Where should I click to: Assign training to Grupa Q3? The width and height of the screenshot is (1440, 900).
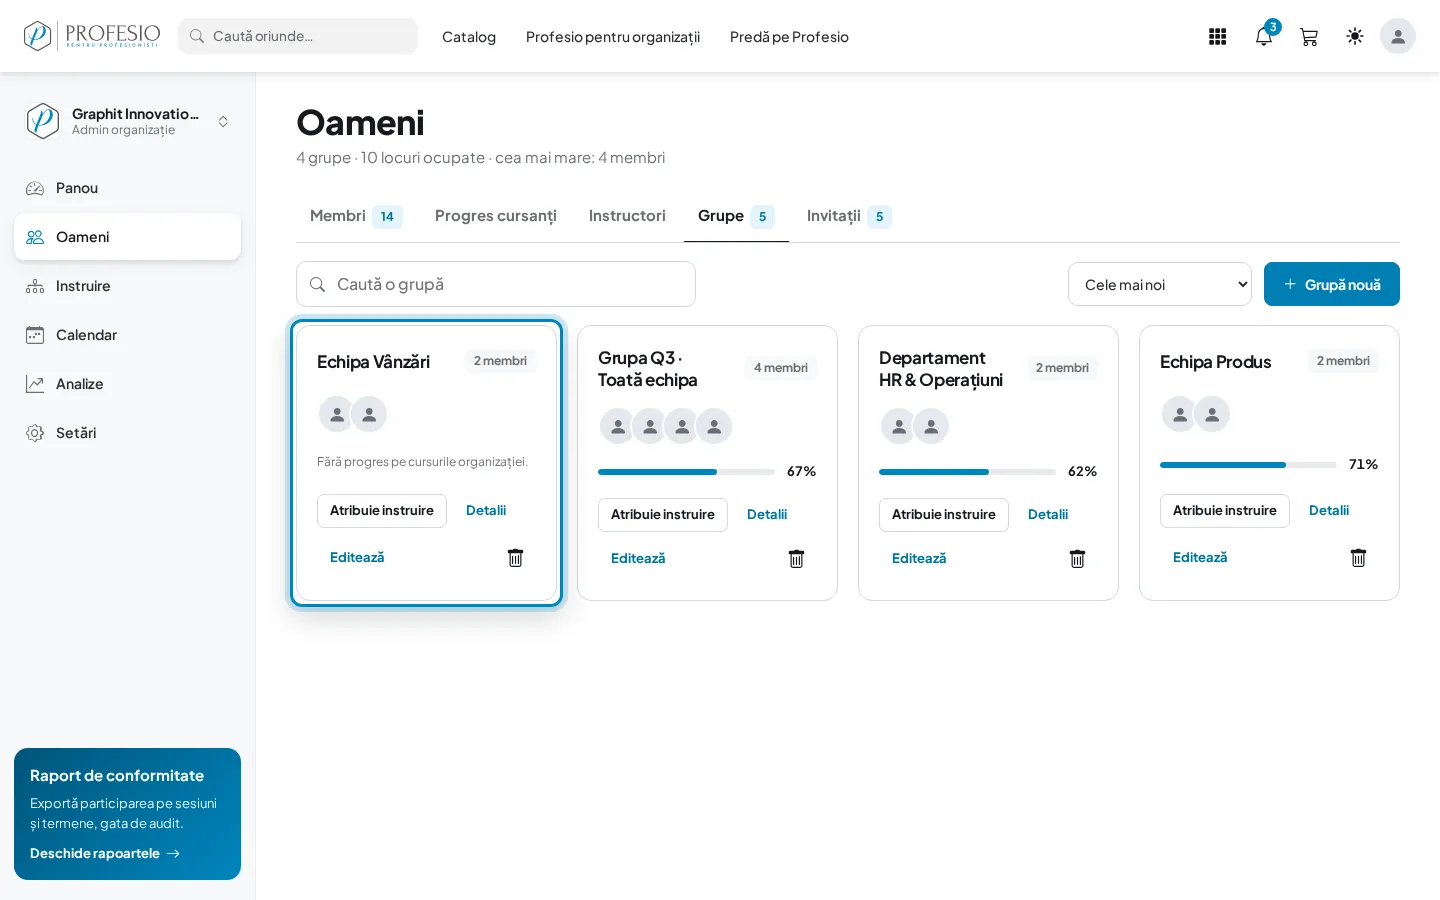click(x=663, y=515)
